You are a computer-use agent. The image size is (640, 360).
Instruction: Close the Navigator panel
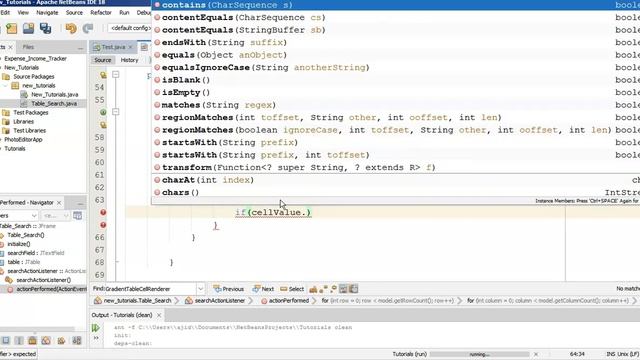pos(59,202)
